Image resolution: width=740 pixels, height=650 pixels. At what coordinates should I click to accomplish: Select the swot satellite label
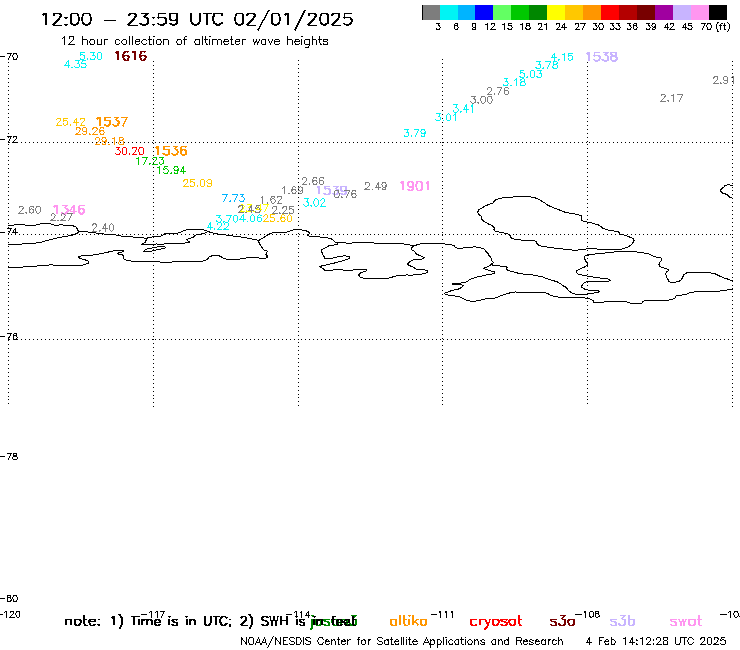point(686,622)
